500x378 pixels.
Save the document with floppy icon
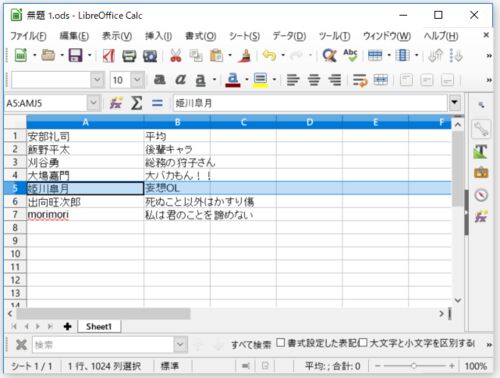pyautogui.click(x=76, y=55)
